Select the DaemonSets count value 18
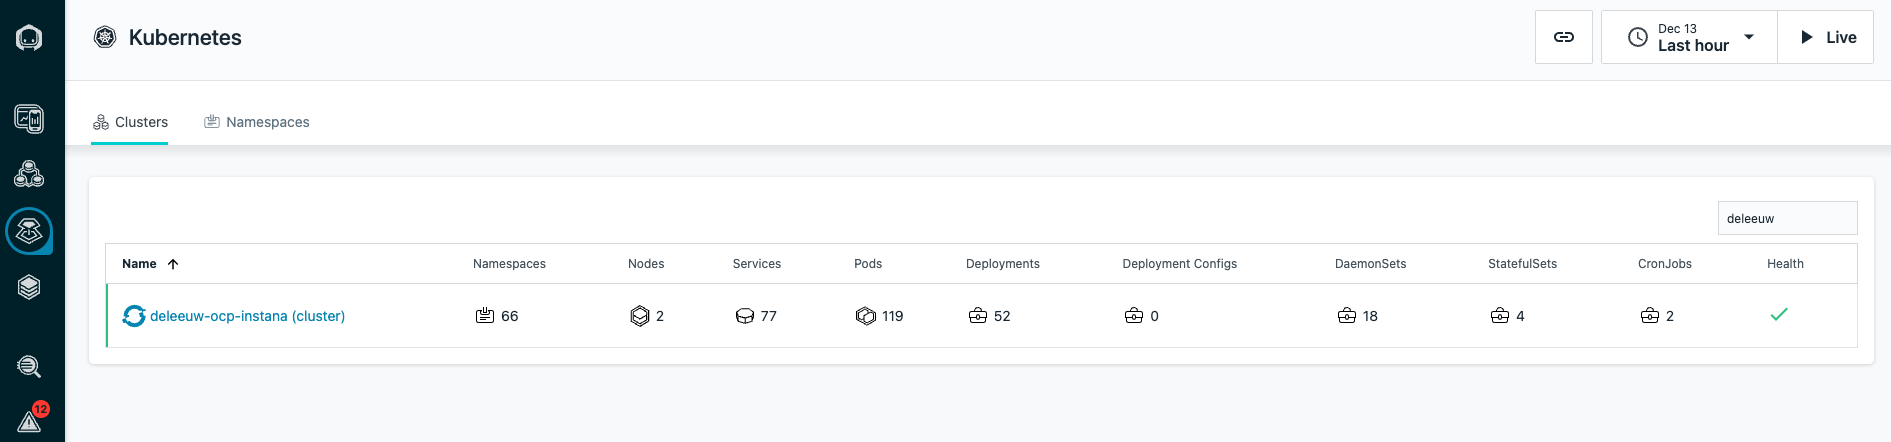Image resolution: width=1891 pixels, height=442 pixels. pyautogui.click(x=1370, y=316)
